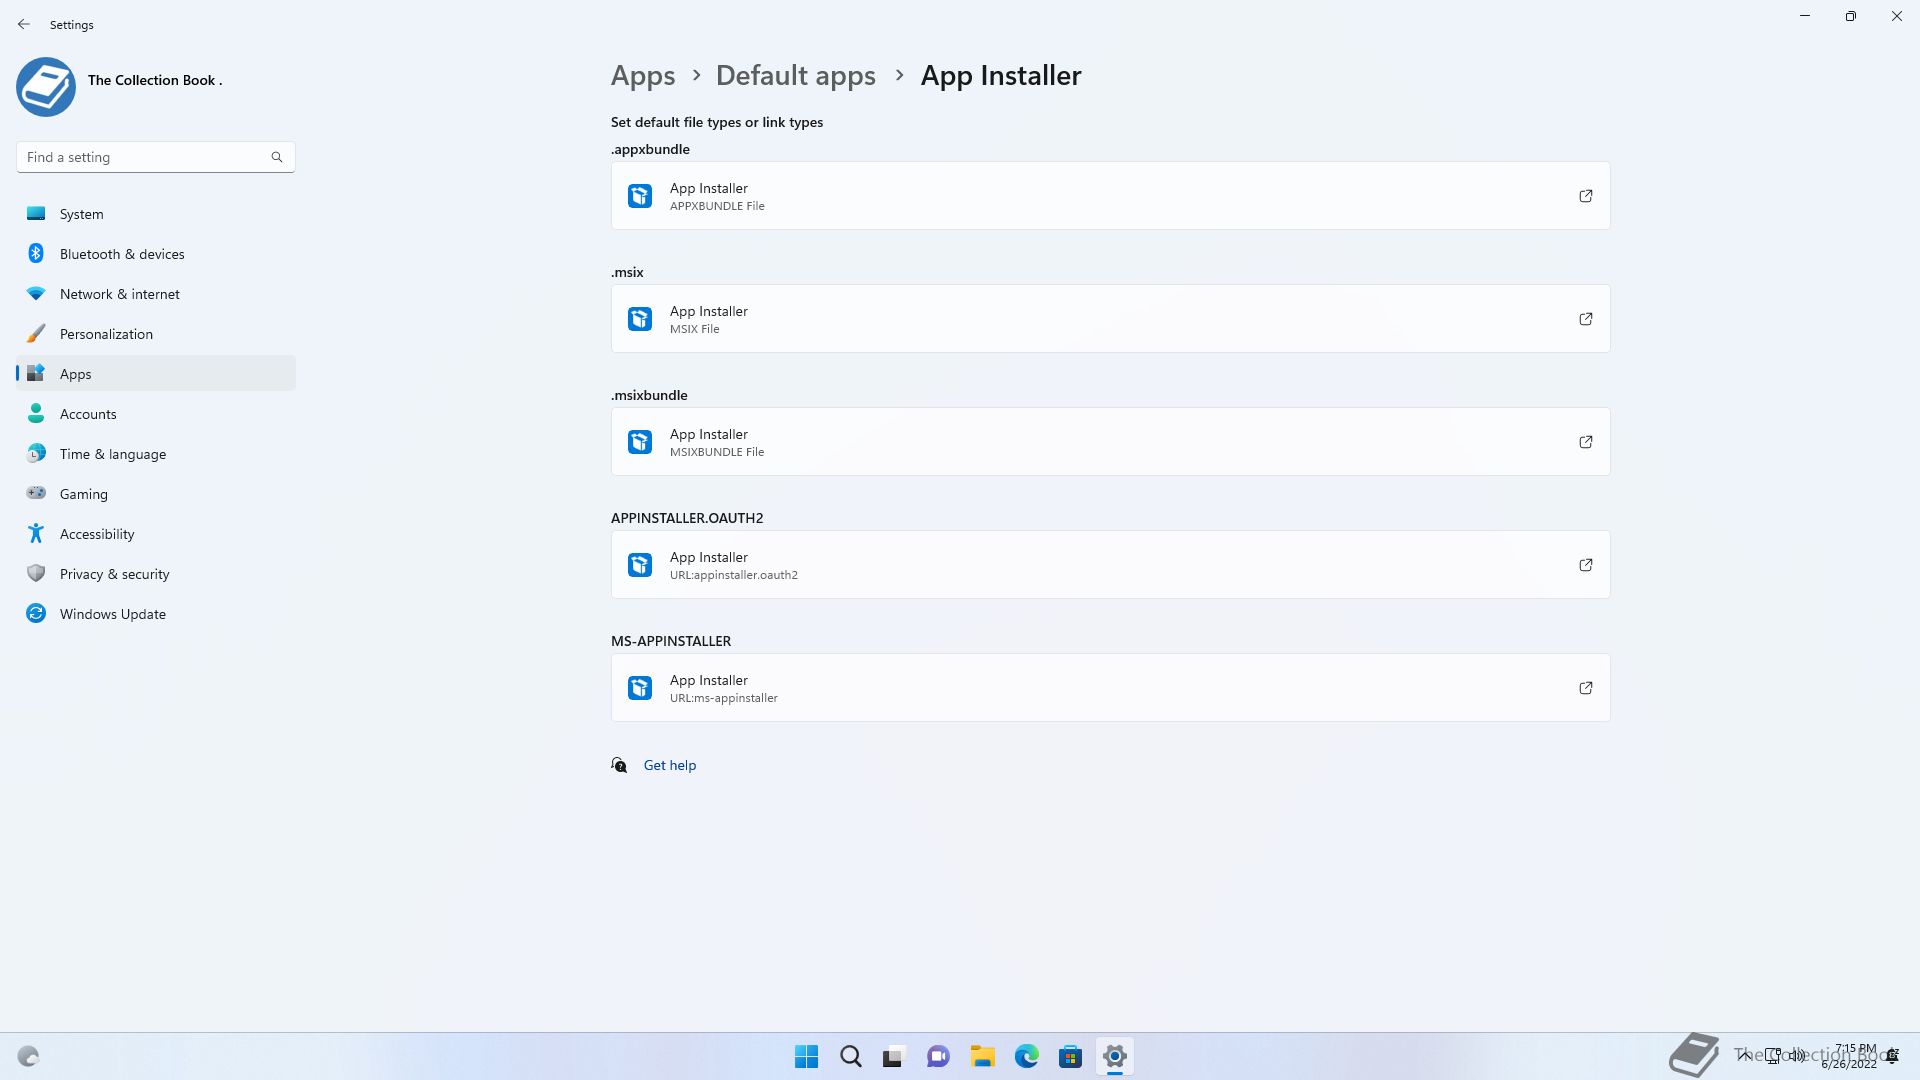This screenshot has height=1080, width=1920.
Task: Click App Installer icon in MSIXBUNDLE row
Action: (x=640, y=442)
